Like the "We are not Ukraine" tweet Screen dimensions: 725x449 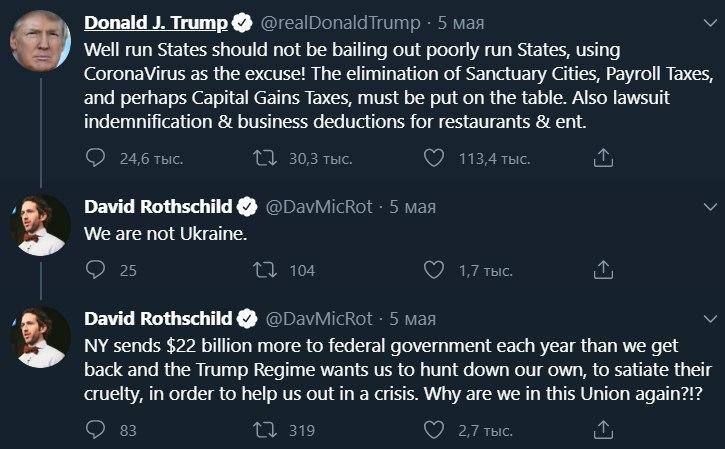(433, 270)
